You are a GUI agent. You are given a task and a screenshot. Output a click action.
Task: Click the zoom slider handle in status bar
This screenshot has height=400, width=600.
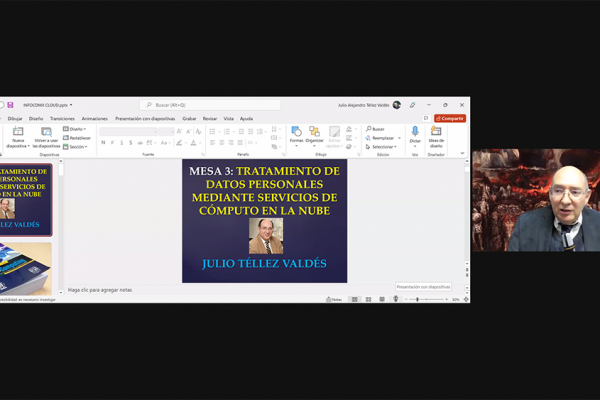point(417,299)
